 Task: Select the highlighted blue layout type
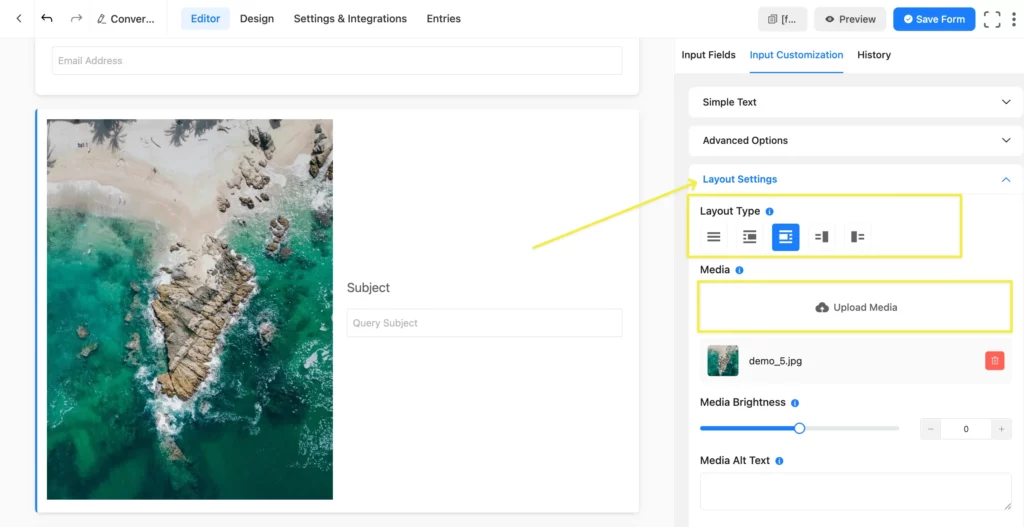(x=786, y=237)
